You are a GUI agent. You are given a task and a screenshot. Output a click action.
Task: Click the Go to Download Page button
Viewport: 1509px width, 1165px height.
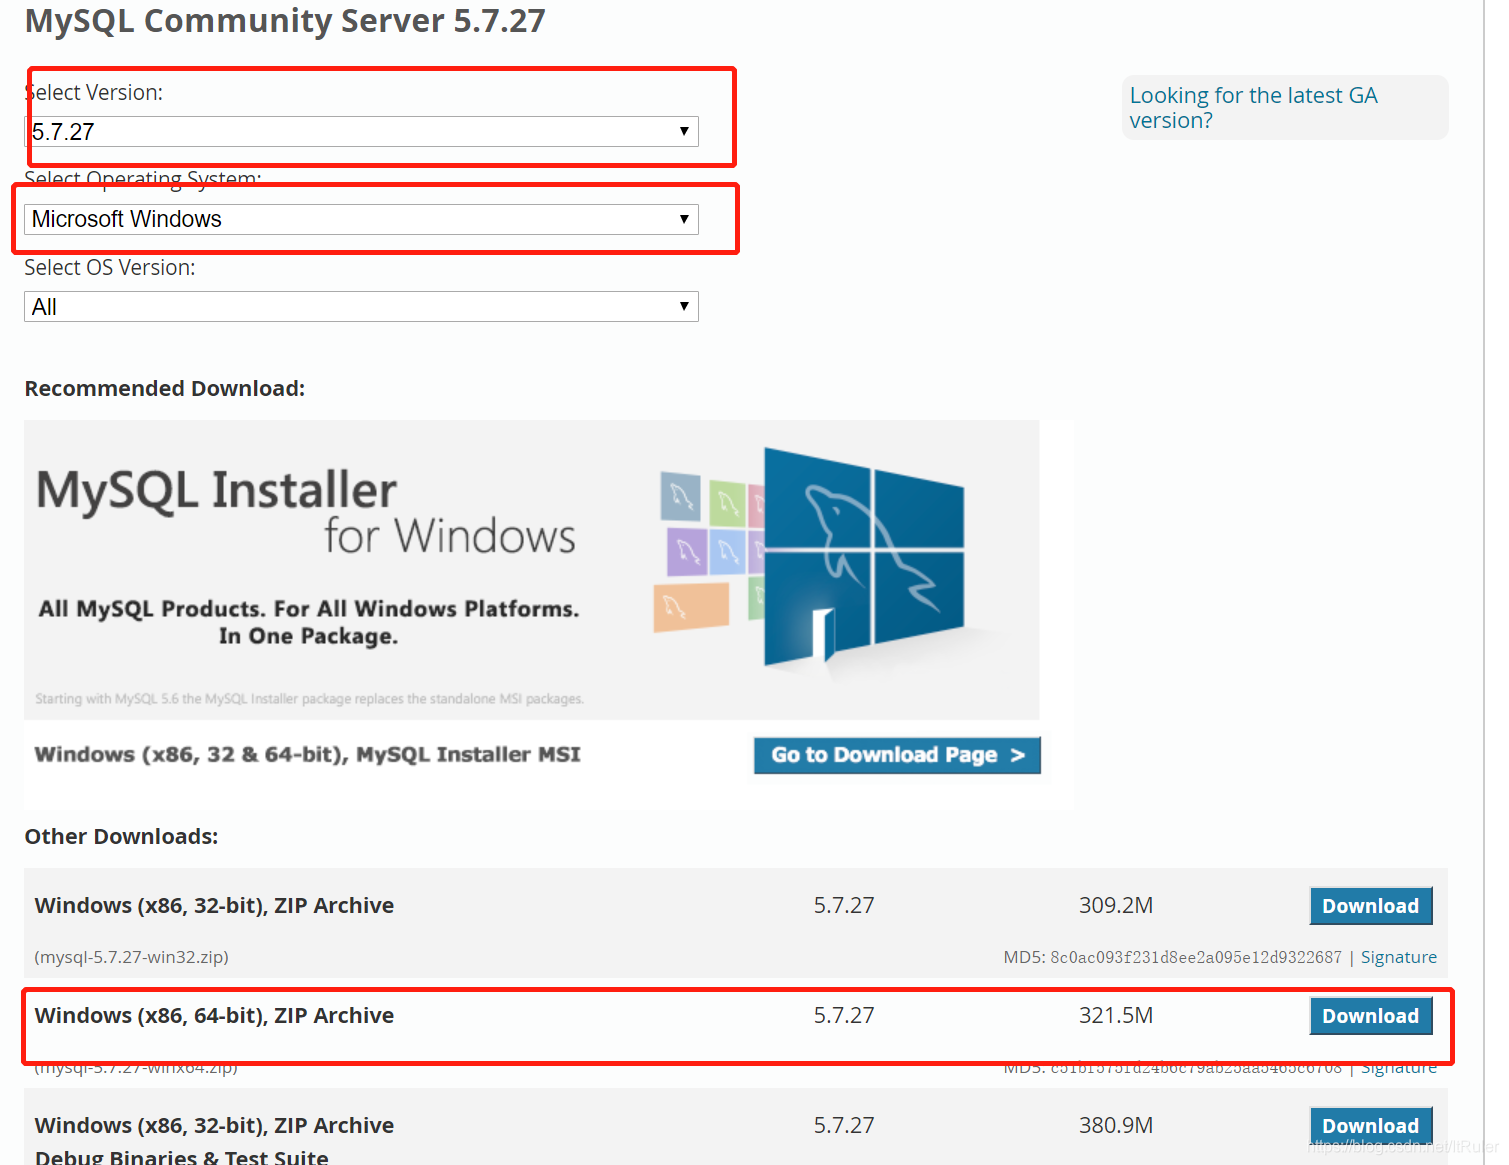point(897,755)
